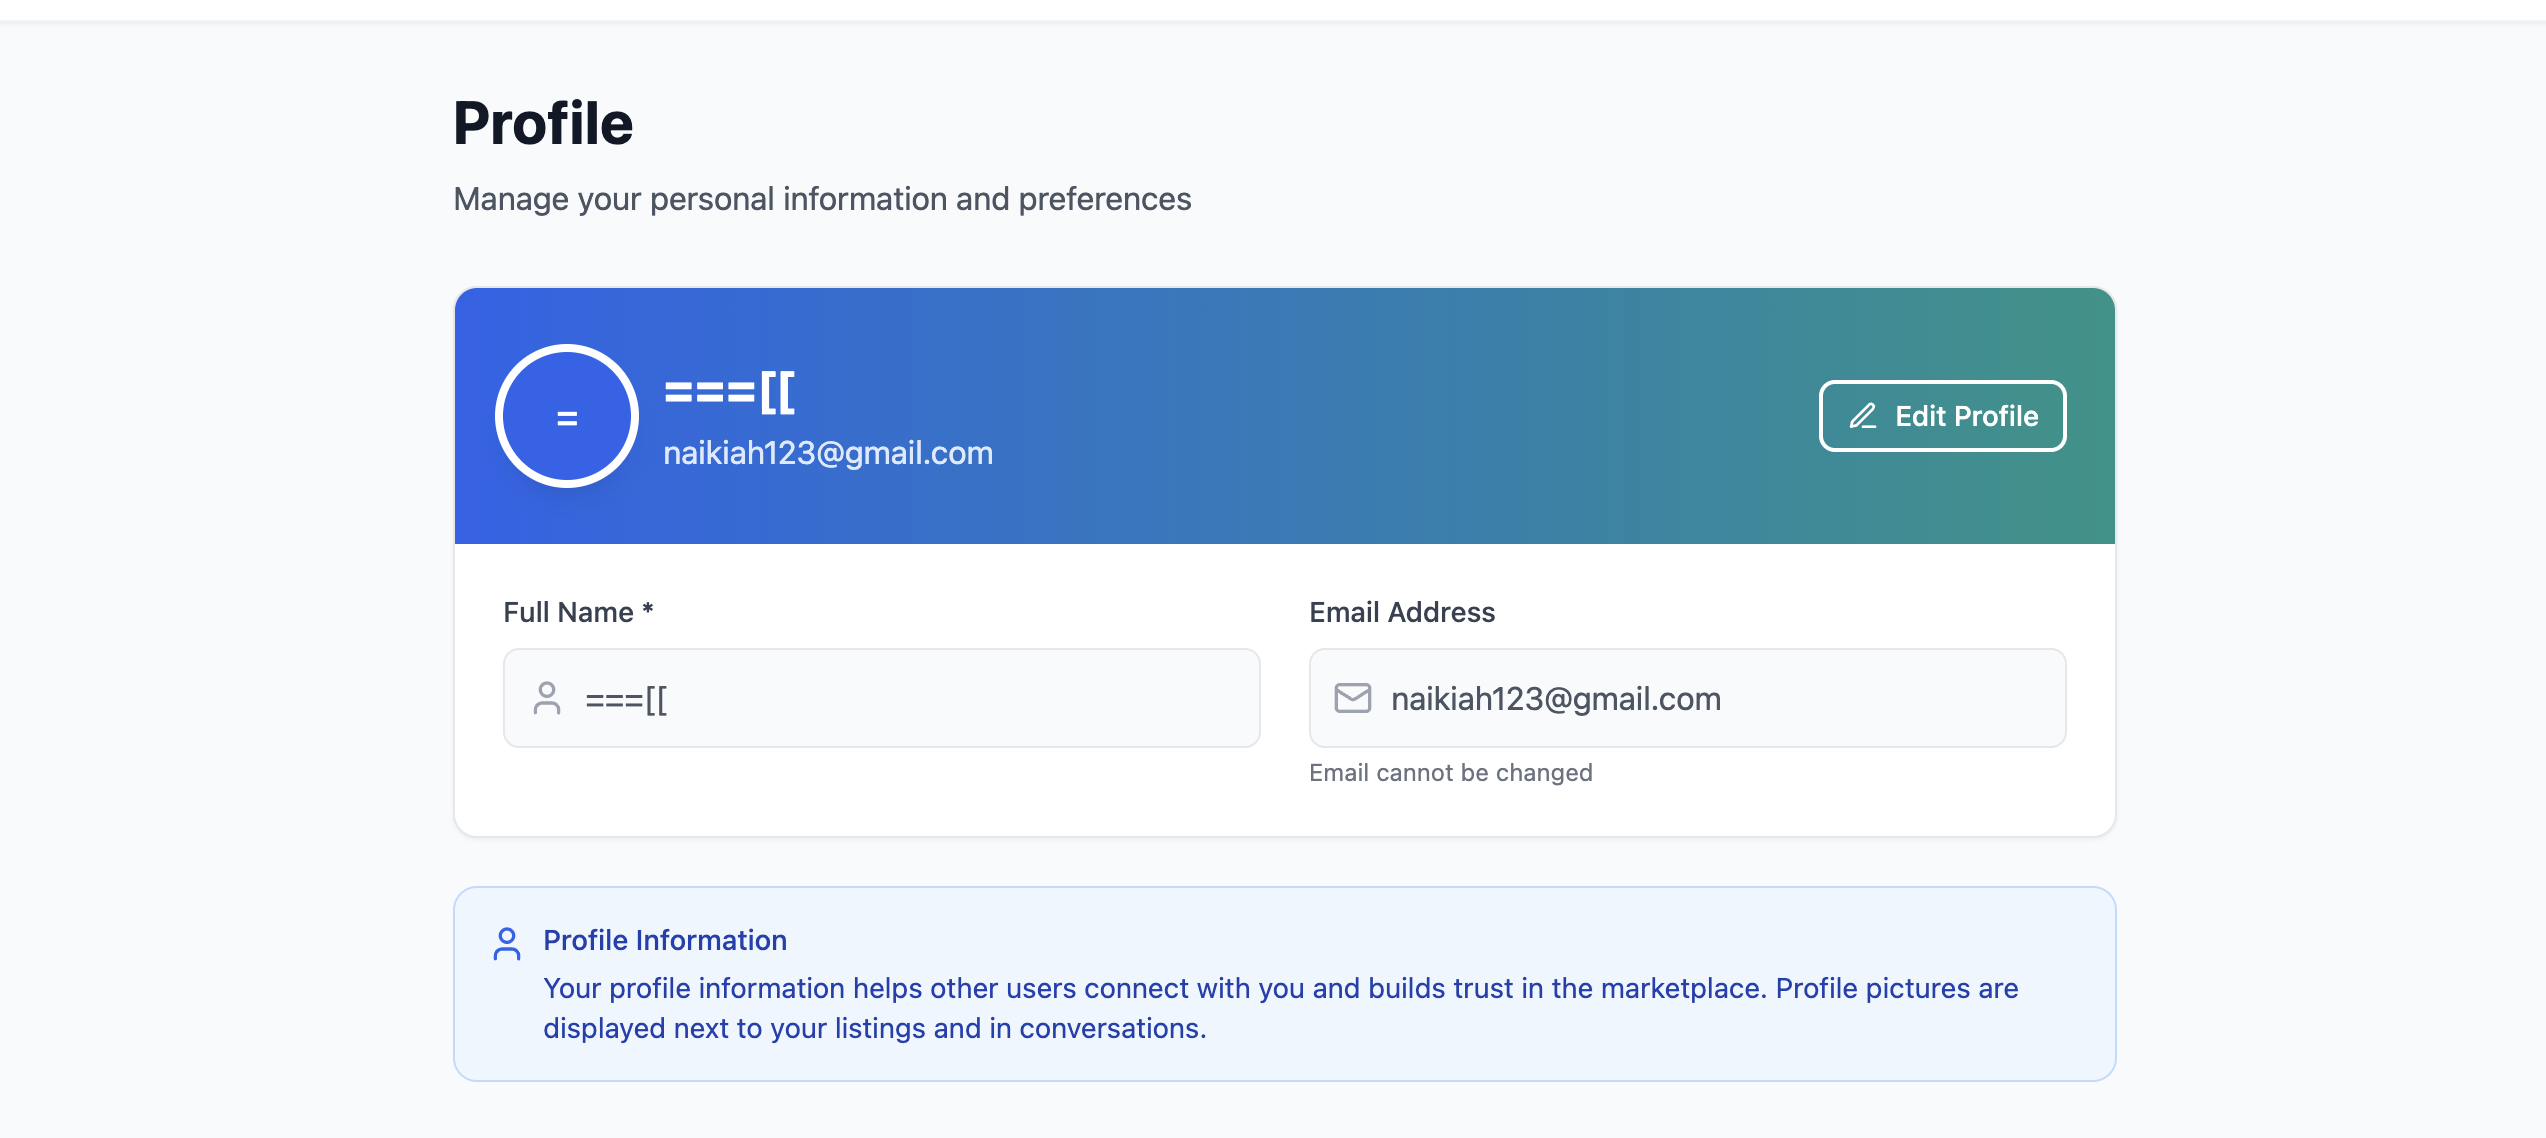Viewport: 2546px width, 1138px height.
Task: Click the Profile page heading
Action: 543,124
